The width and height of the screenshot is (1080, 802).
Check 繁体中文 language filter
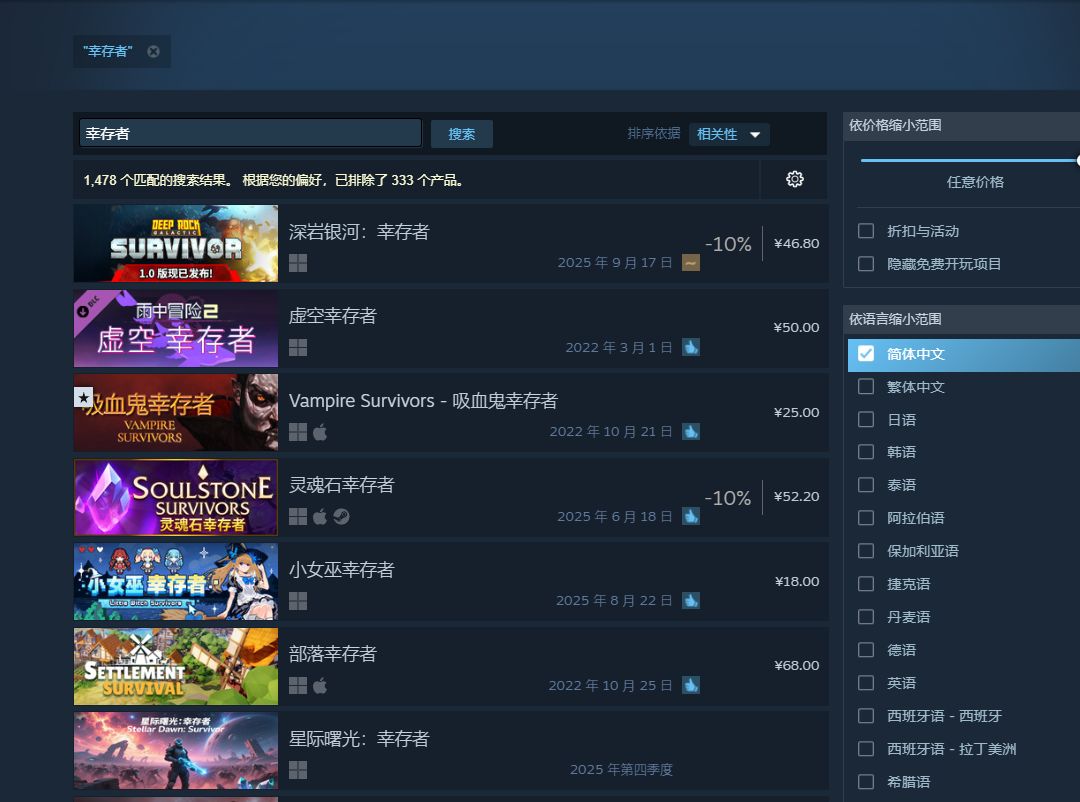866,387
